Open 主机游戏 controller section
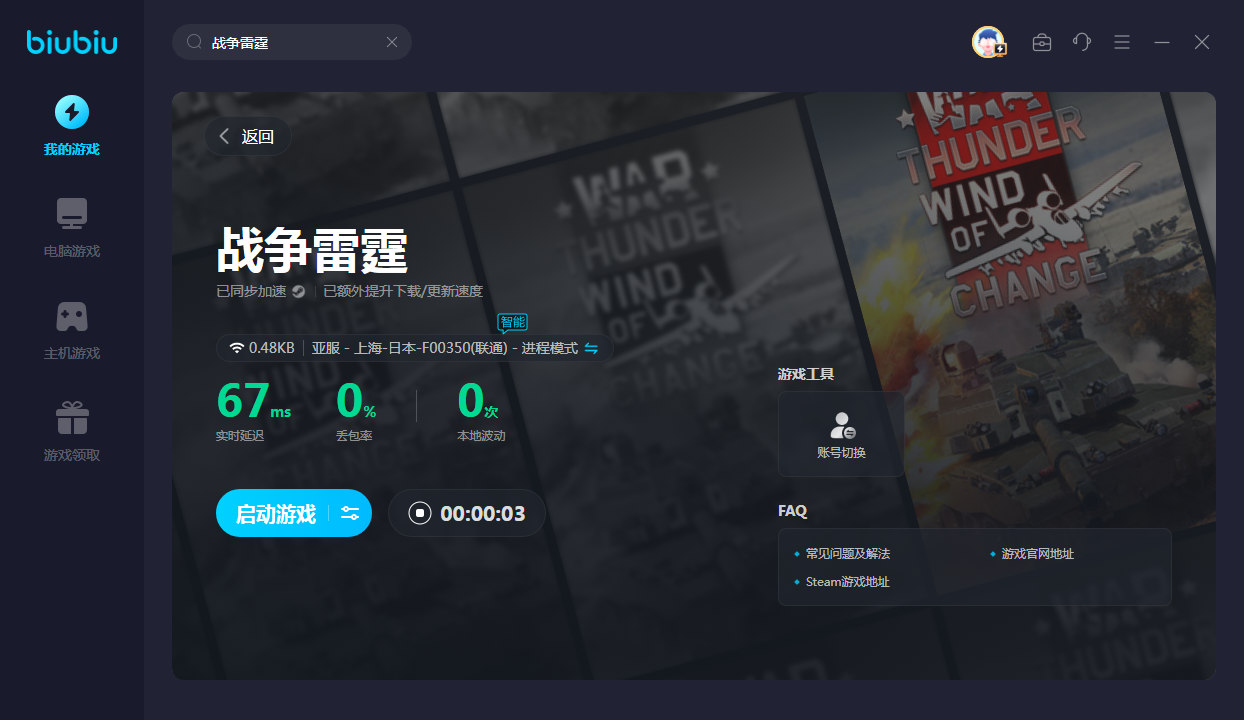The width and height of the screenshot is (1244, 720). 71,330
